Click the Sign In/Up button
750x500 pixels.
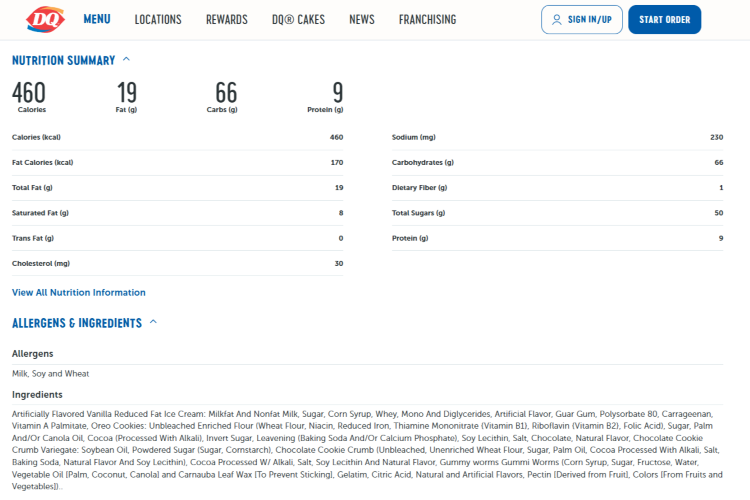point(582,20)
